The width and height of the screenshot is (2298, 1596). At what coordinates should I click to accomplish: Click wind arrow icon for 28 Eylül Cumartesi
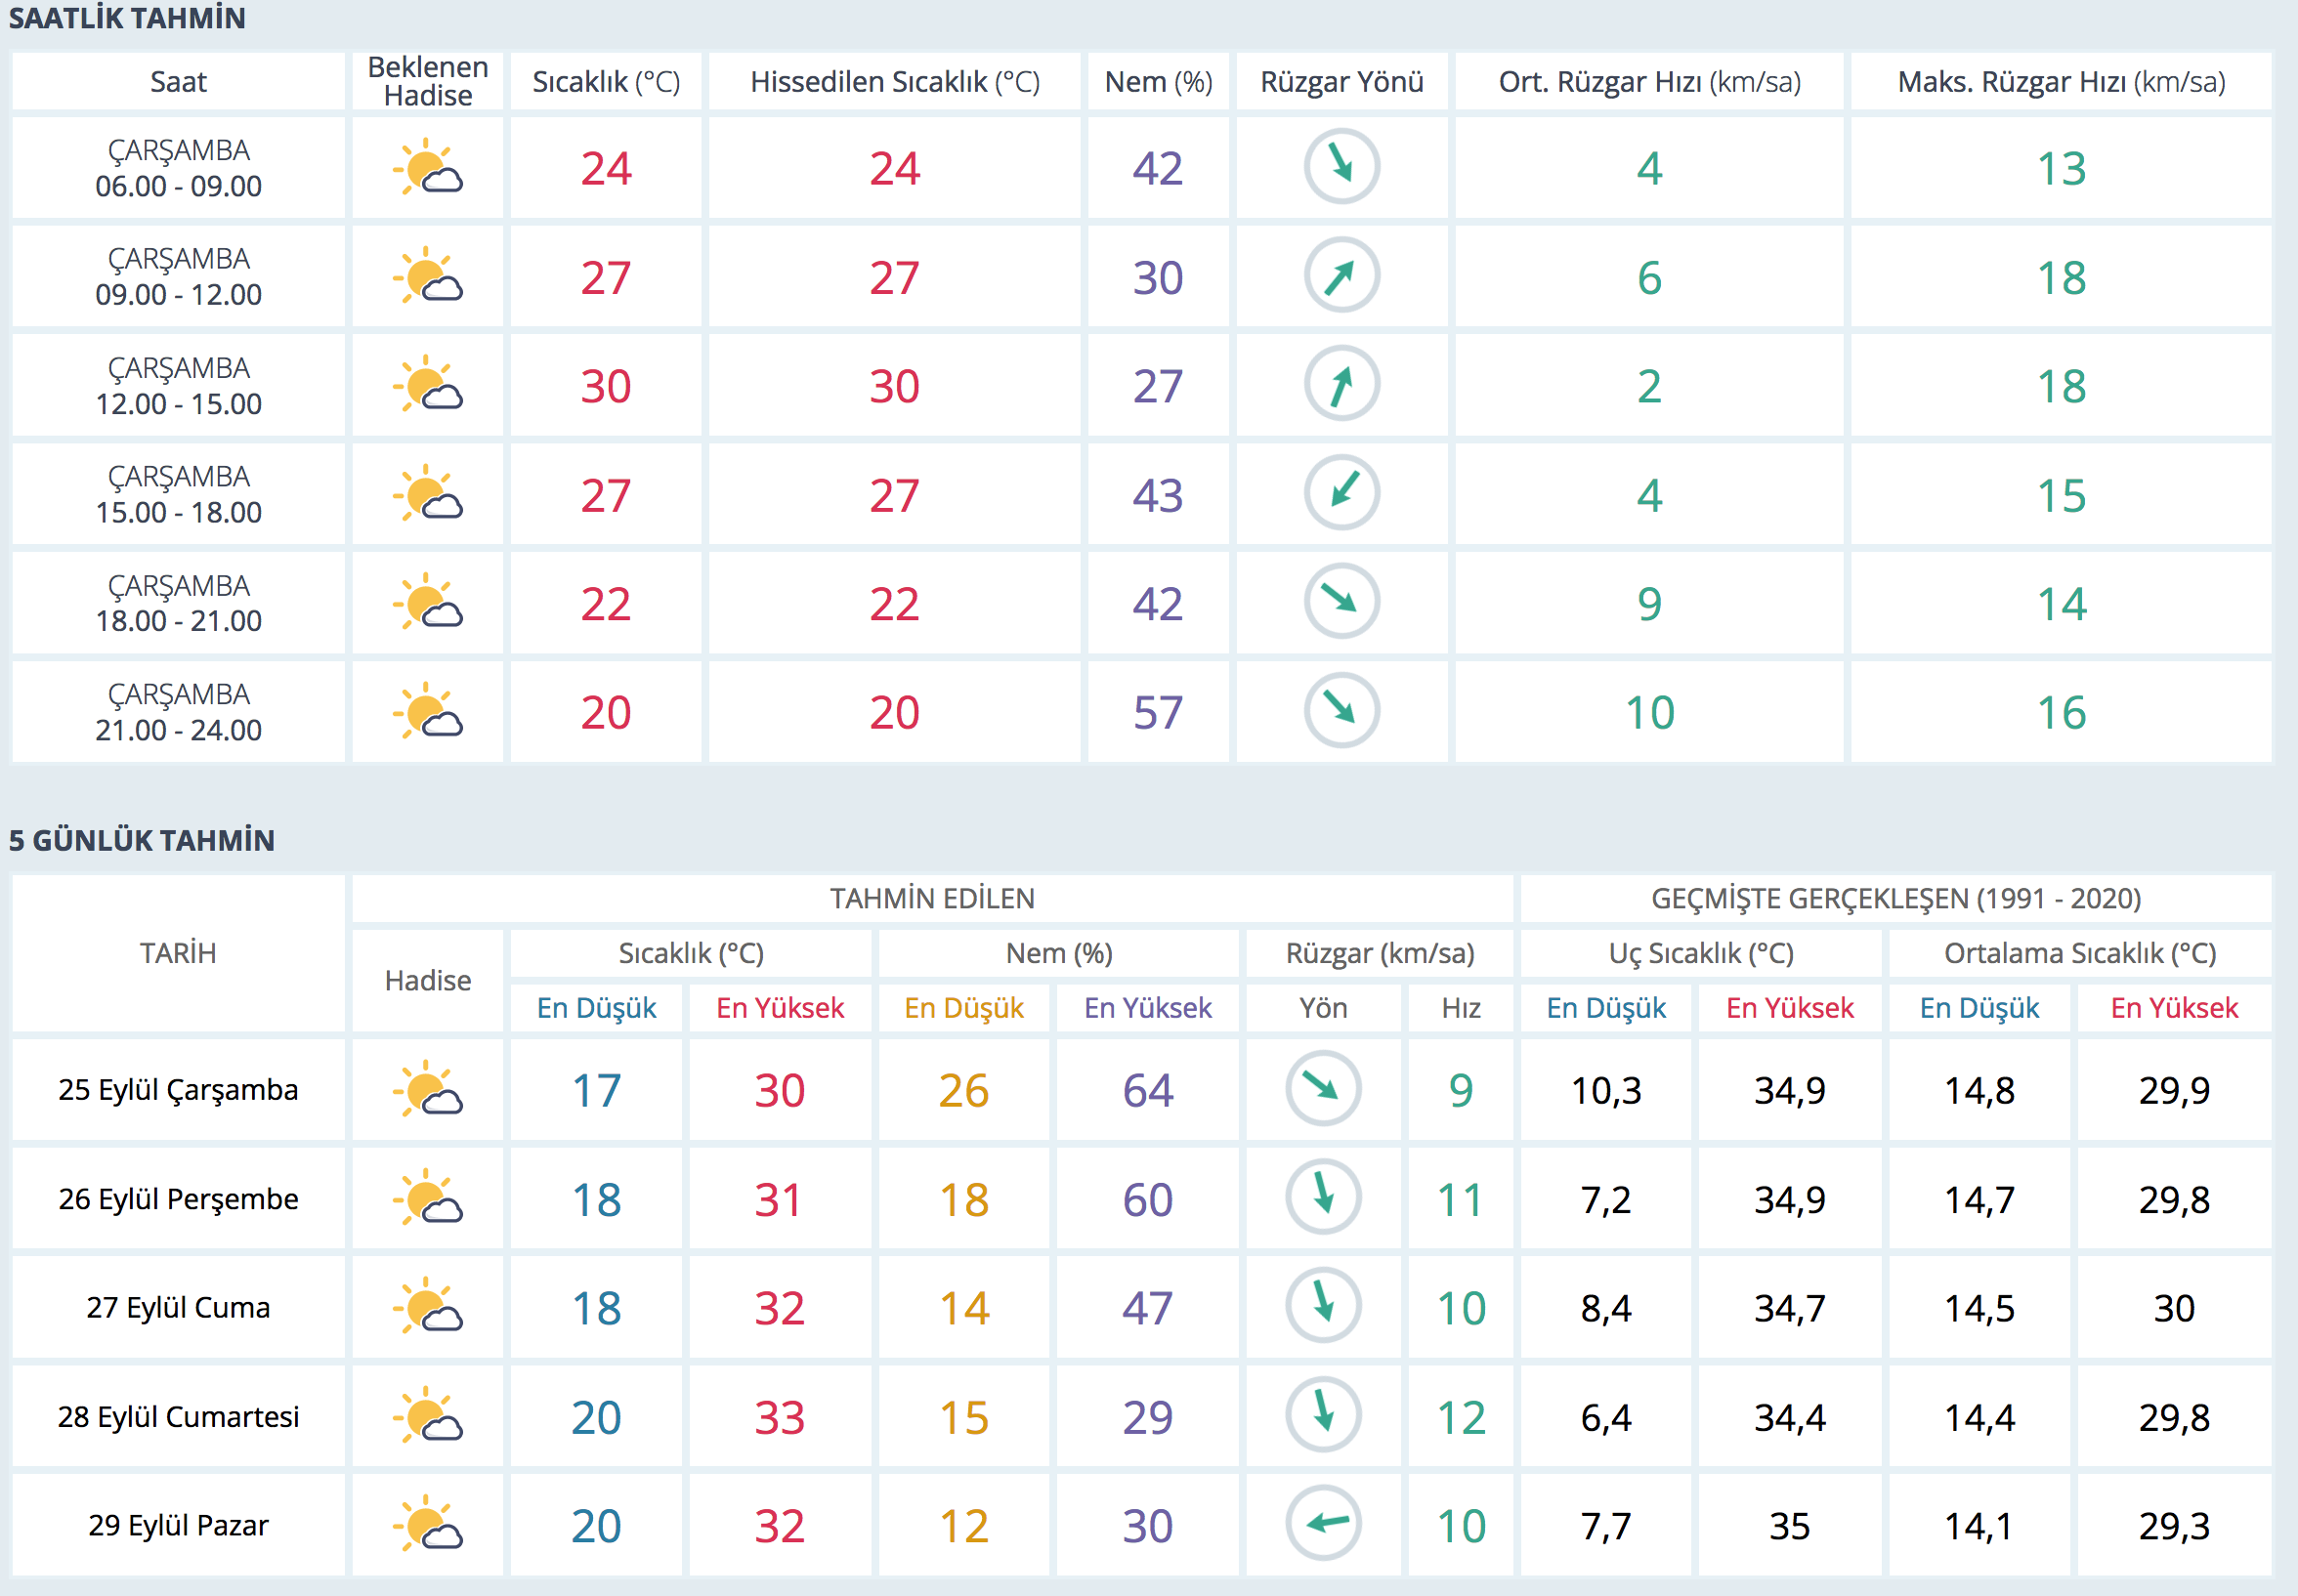(1323, 1414)
